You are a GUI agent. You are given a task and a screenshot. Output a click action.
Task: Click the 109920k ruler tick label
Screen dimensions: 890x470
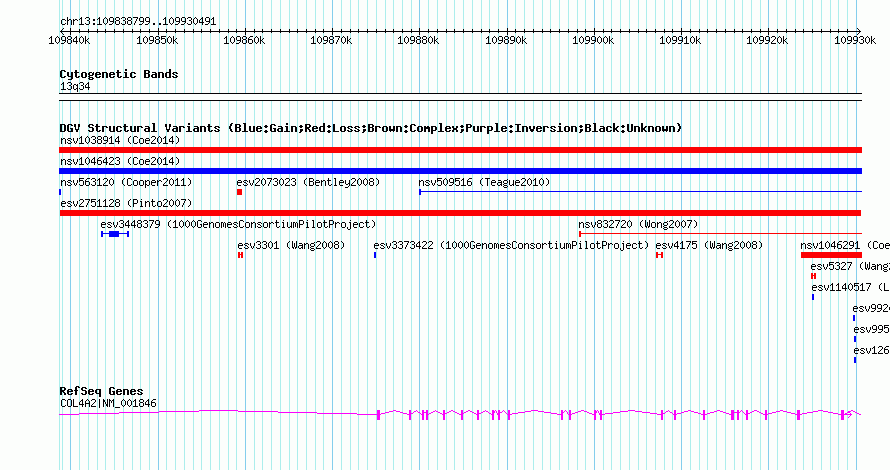(x=767, y=40)
